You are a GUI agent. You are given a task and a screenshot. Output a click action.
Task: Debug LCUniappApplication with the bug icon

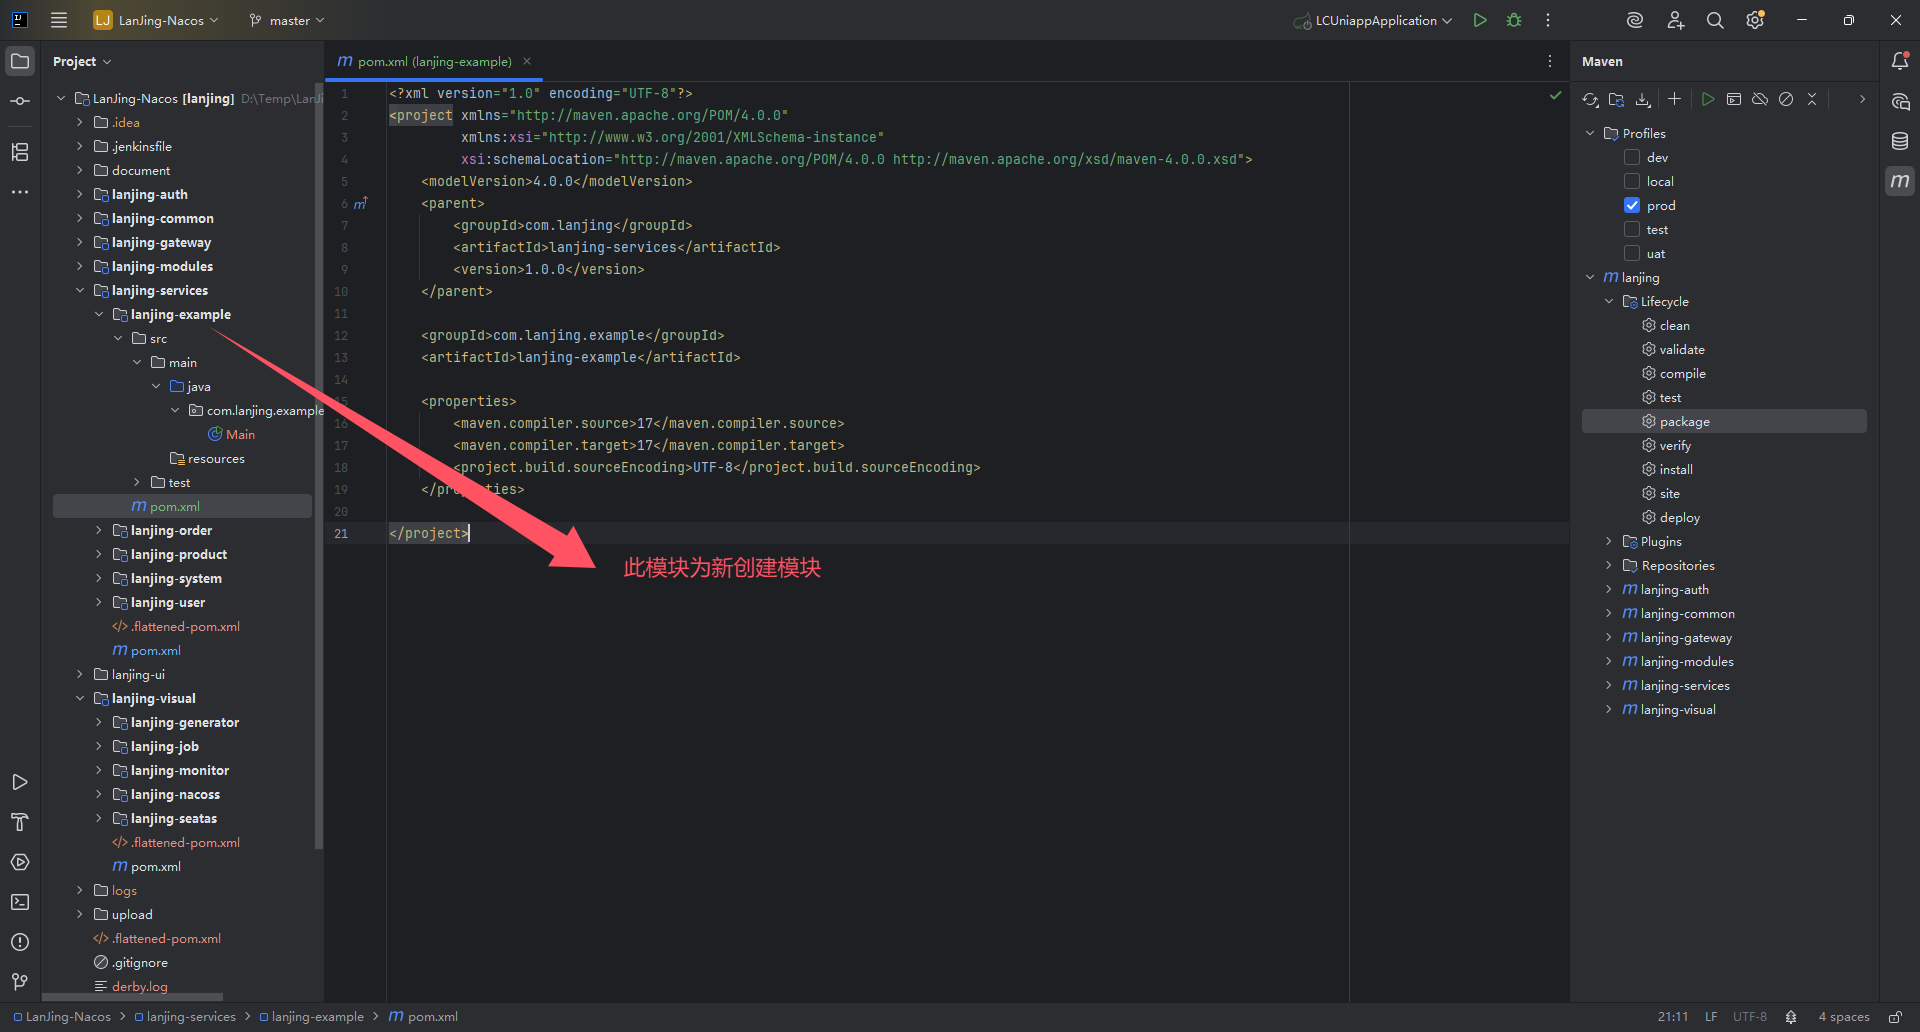1514,20
